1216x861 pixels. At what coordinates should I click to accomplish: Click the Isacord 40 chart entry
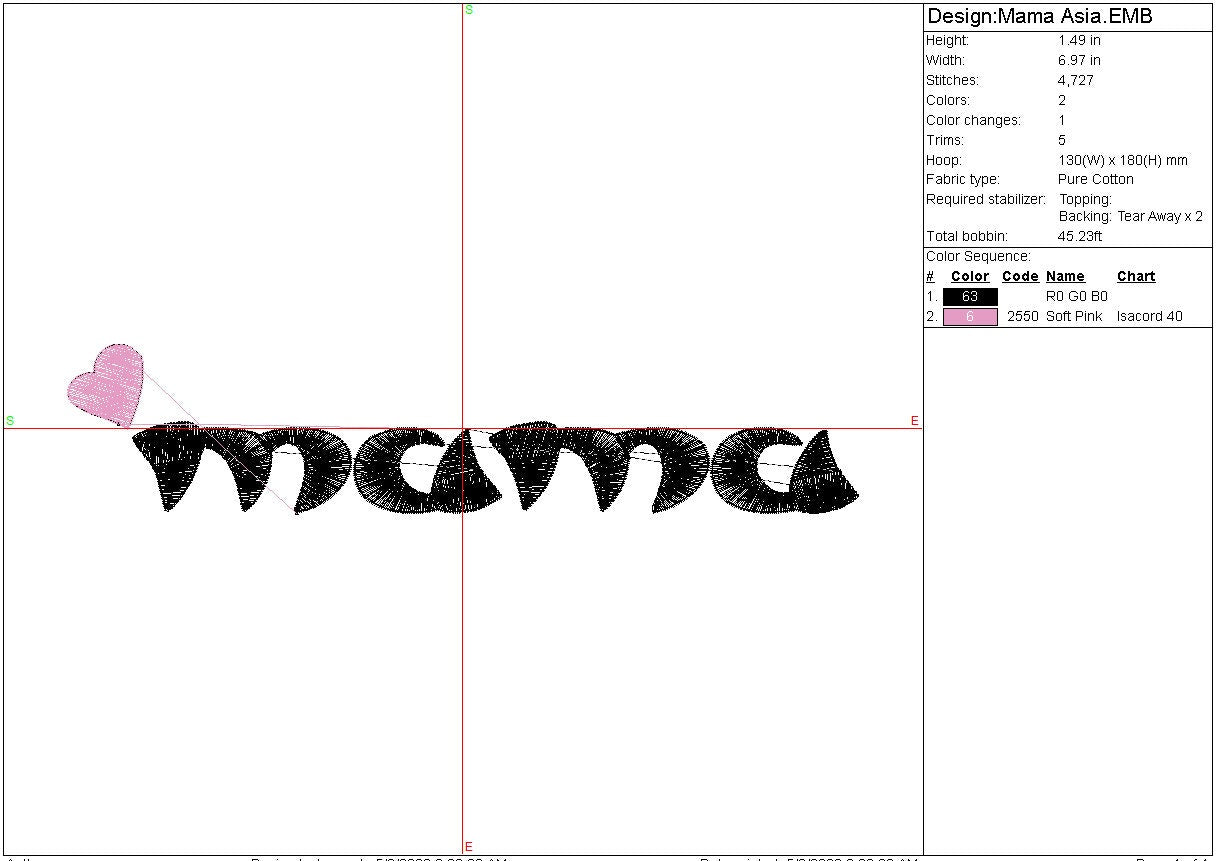pos(1149,317)
